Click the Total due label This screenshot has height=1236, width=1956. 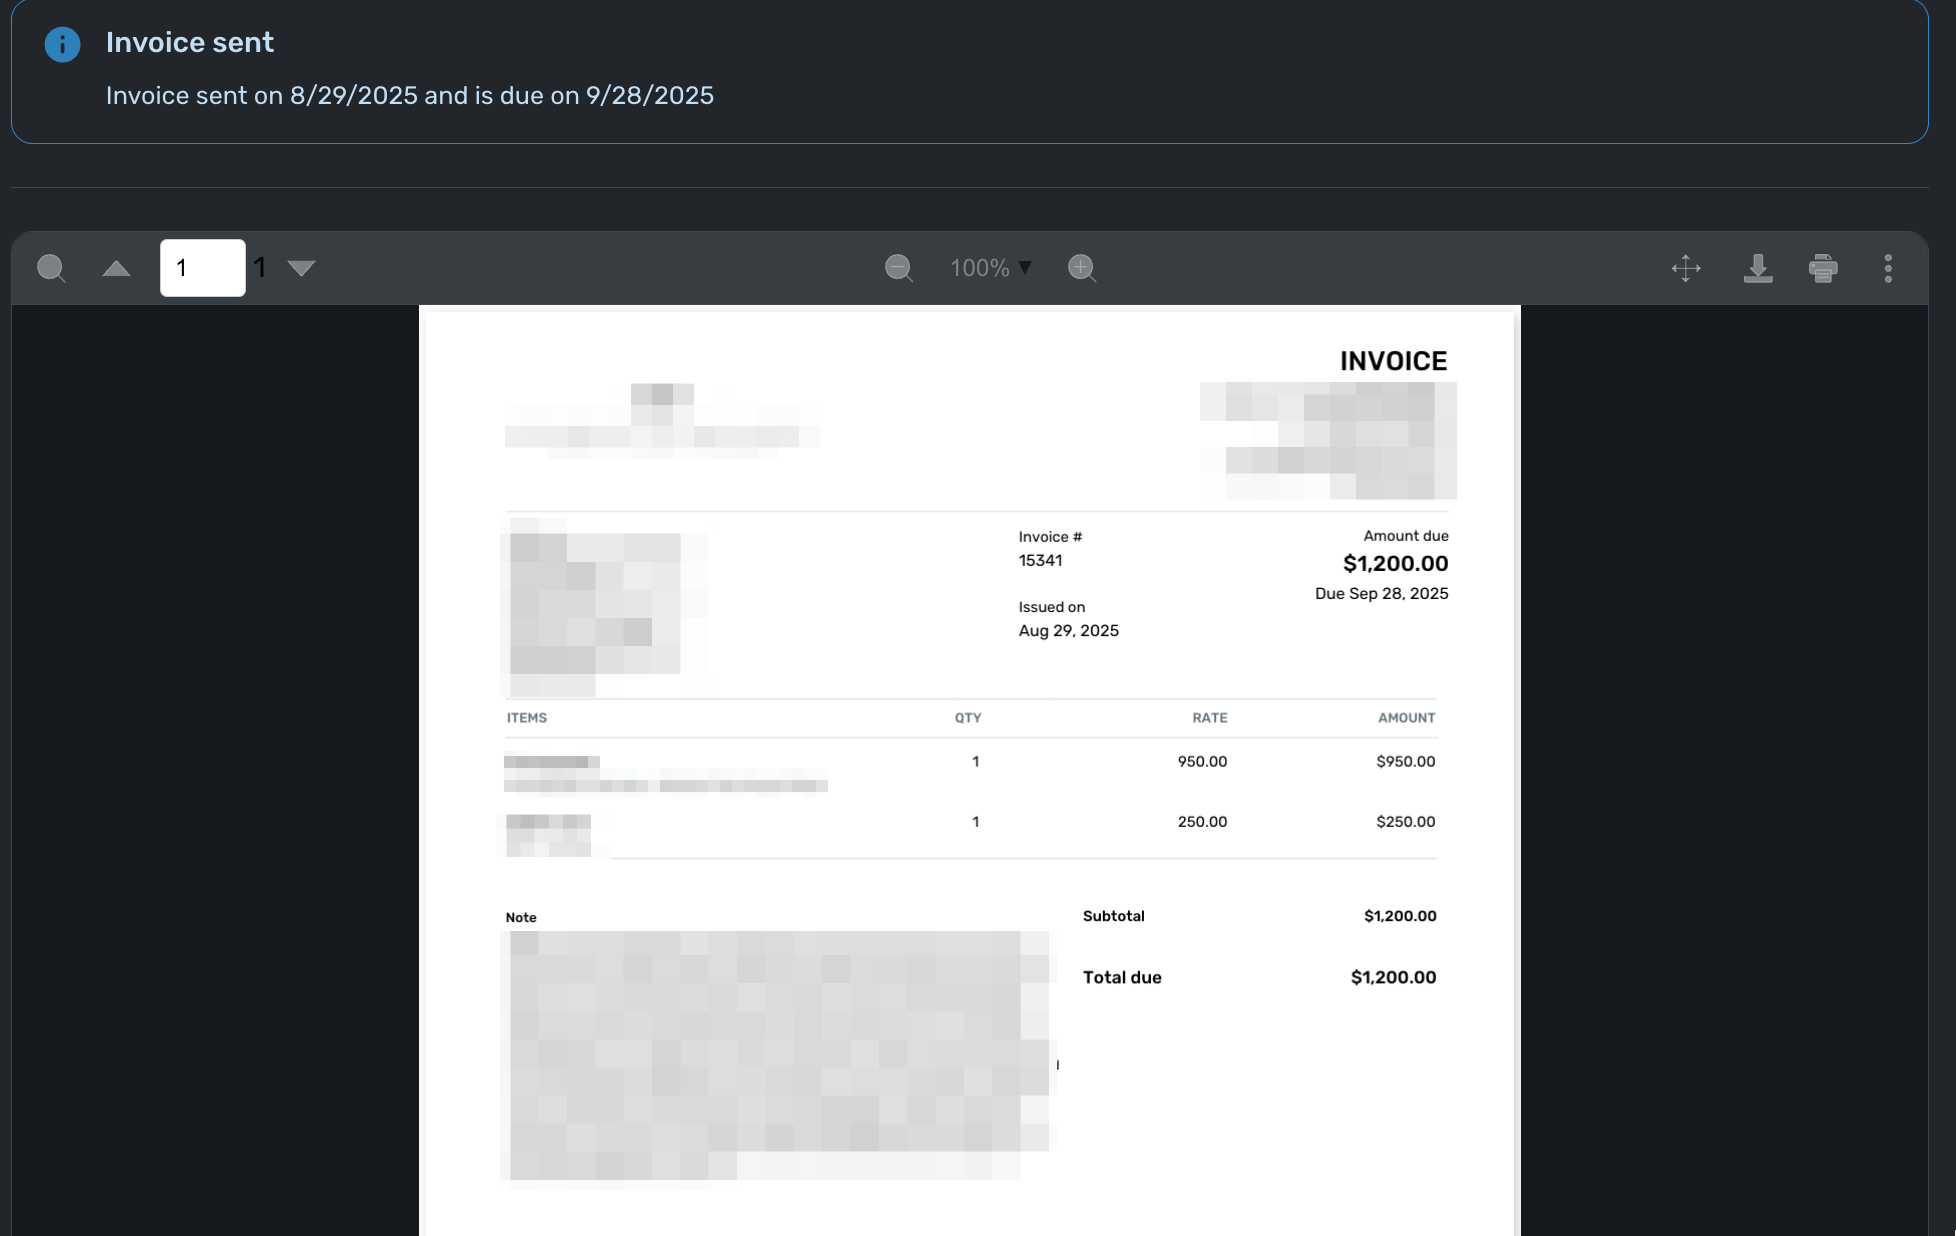(1122, 978)
